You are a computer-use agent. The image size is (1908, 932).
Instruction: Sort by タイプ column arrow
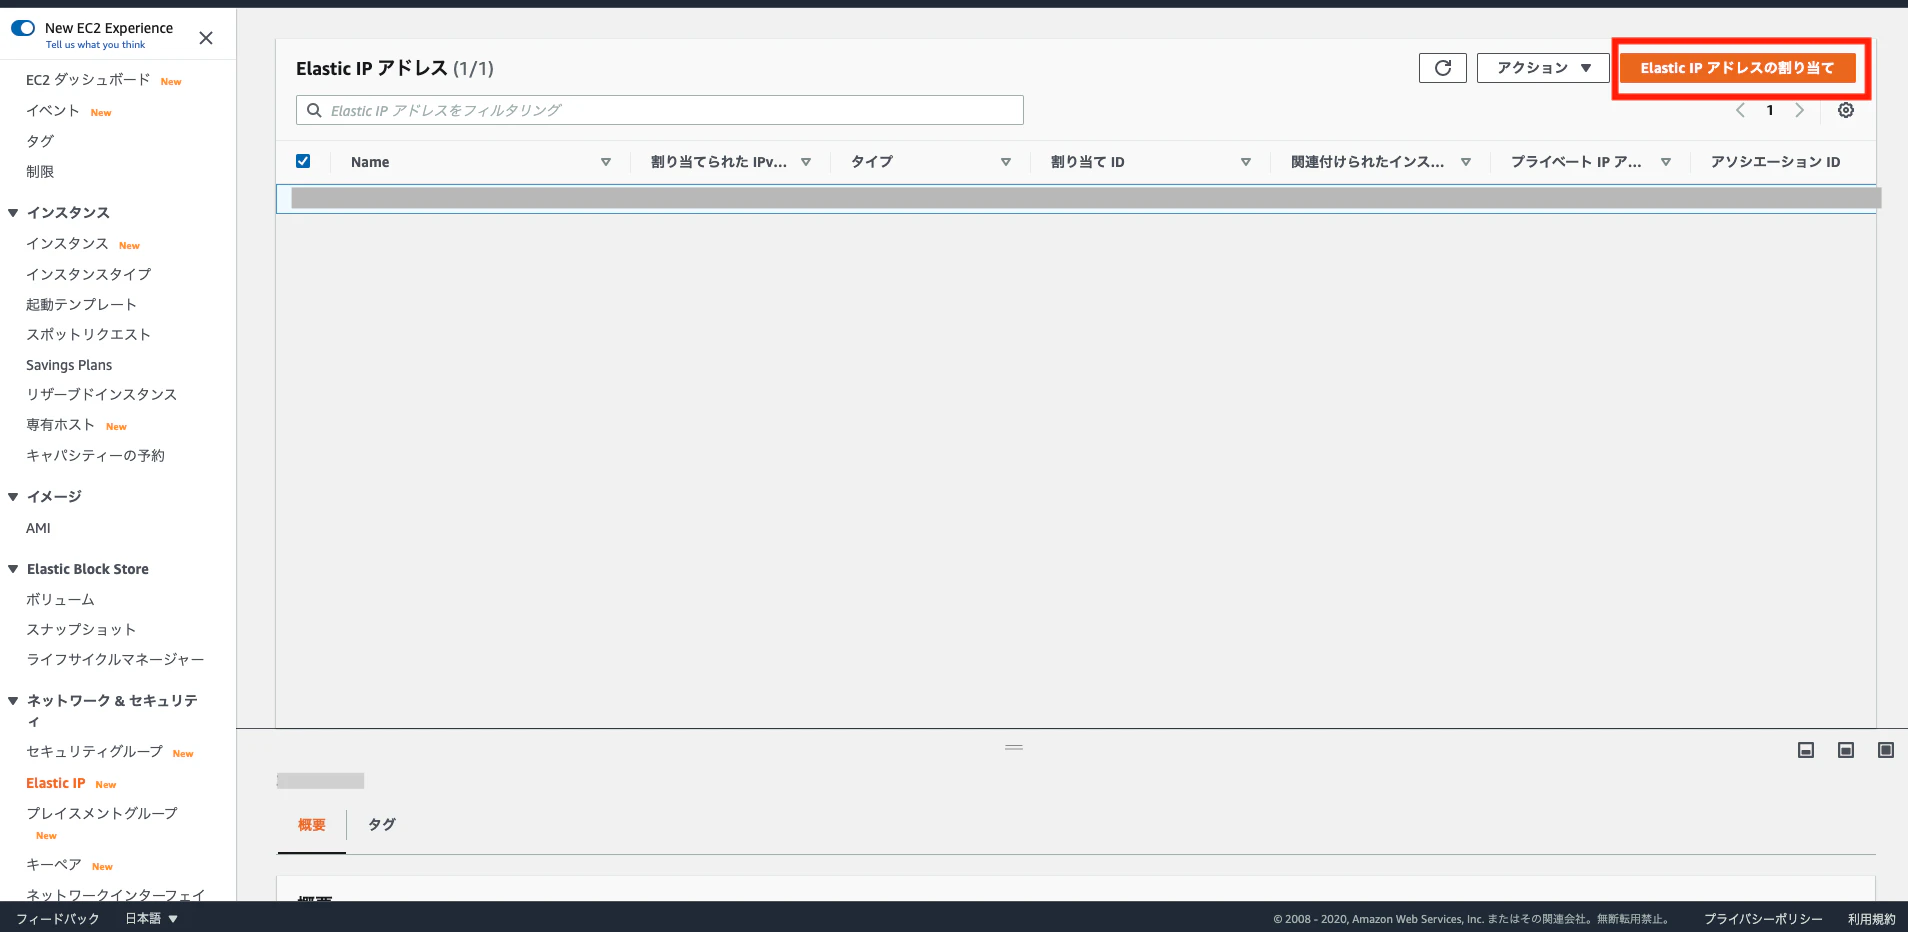[x=1006, y=162]
